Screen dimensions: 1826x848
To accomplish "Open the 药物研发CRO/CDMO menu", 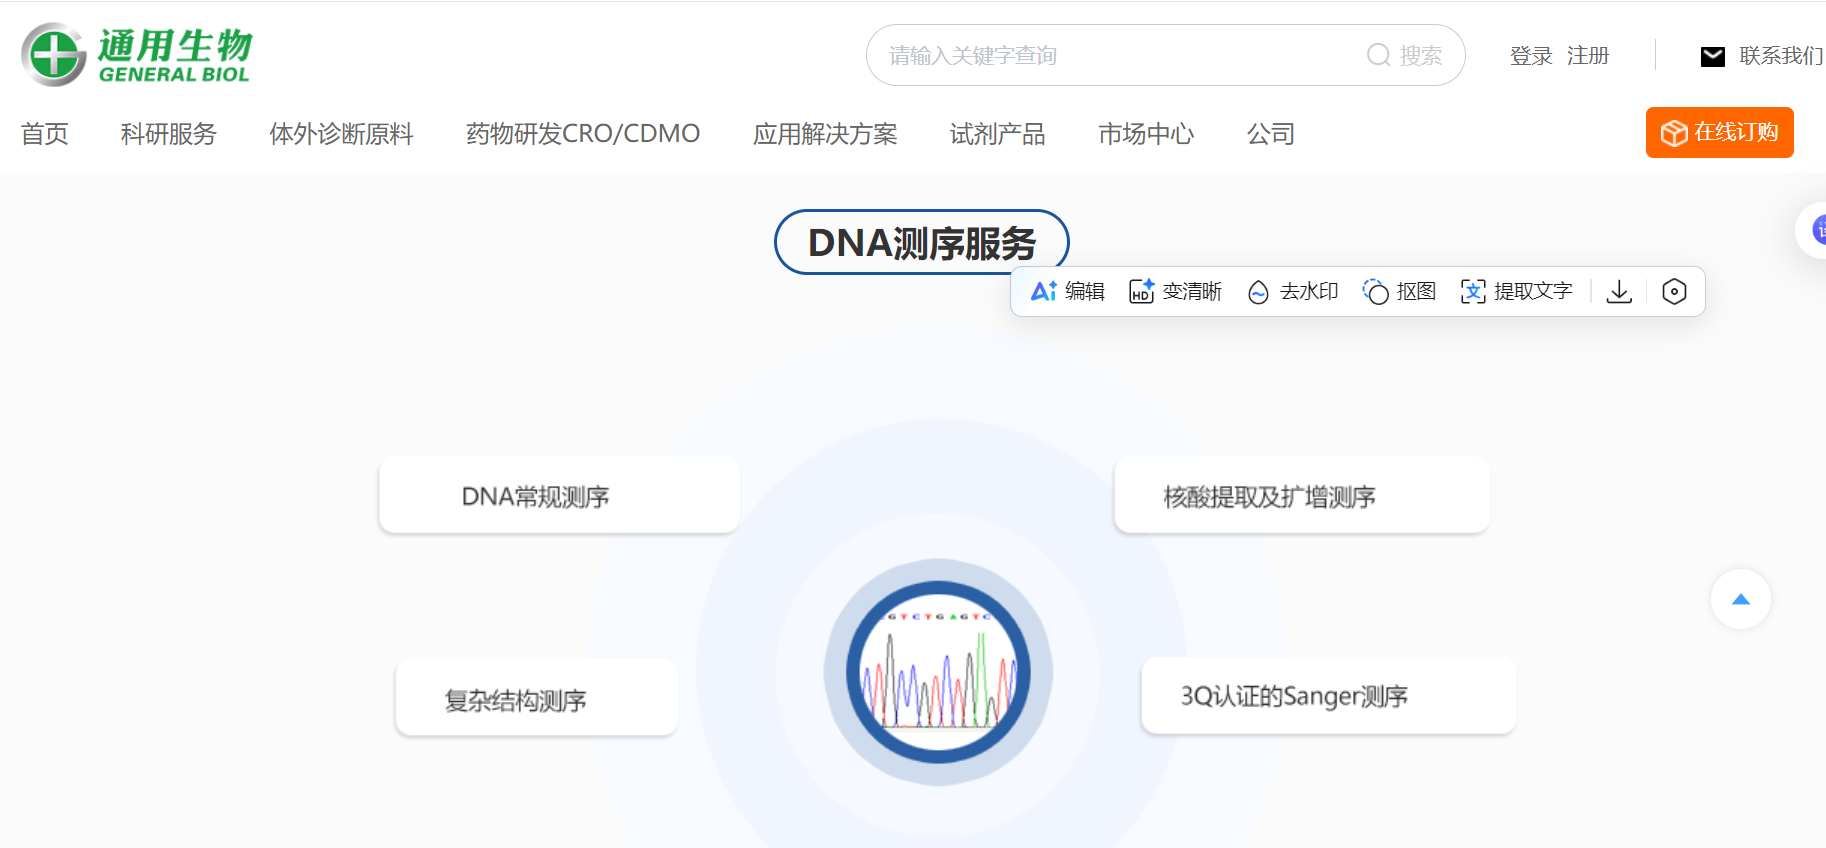I will coord(582,134).
